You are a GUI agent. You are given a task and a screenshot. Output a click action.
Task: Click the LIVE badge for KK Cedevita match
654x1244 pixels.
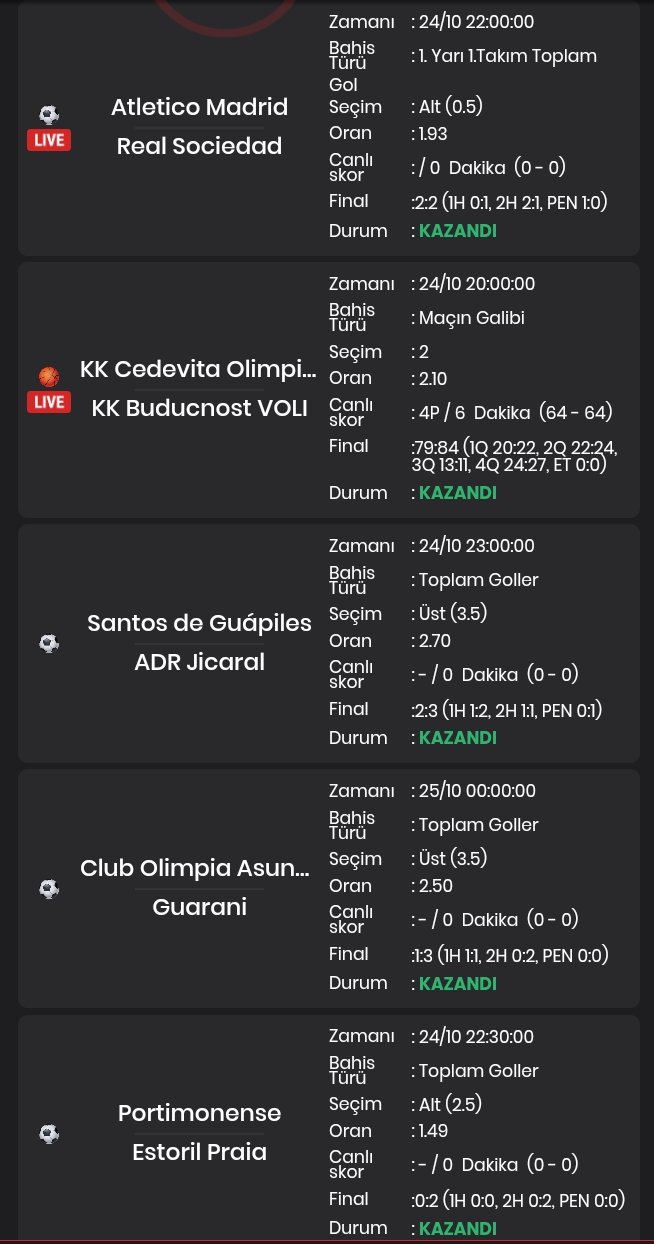[x=49, y=402]
